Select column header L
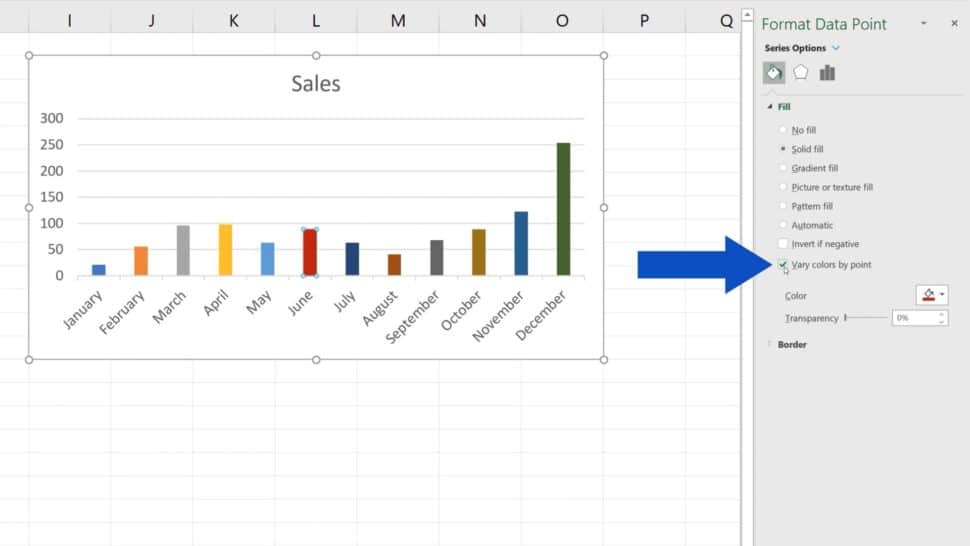The width and height of the screenshot is (970, 546). point(316,20)
